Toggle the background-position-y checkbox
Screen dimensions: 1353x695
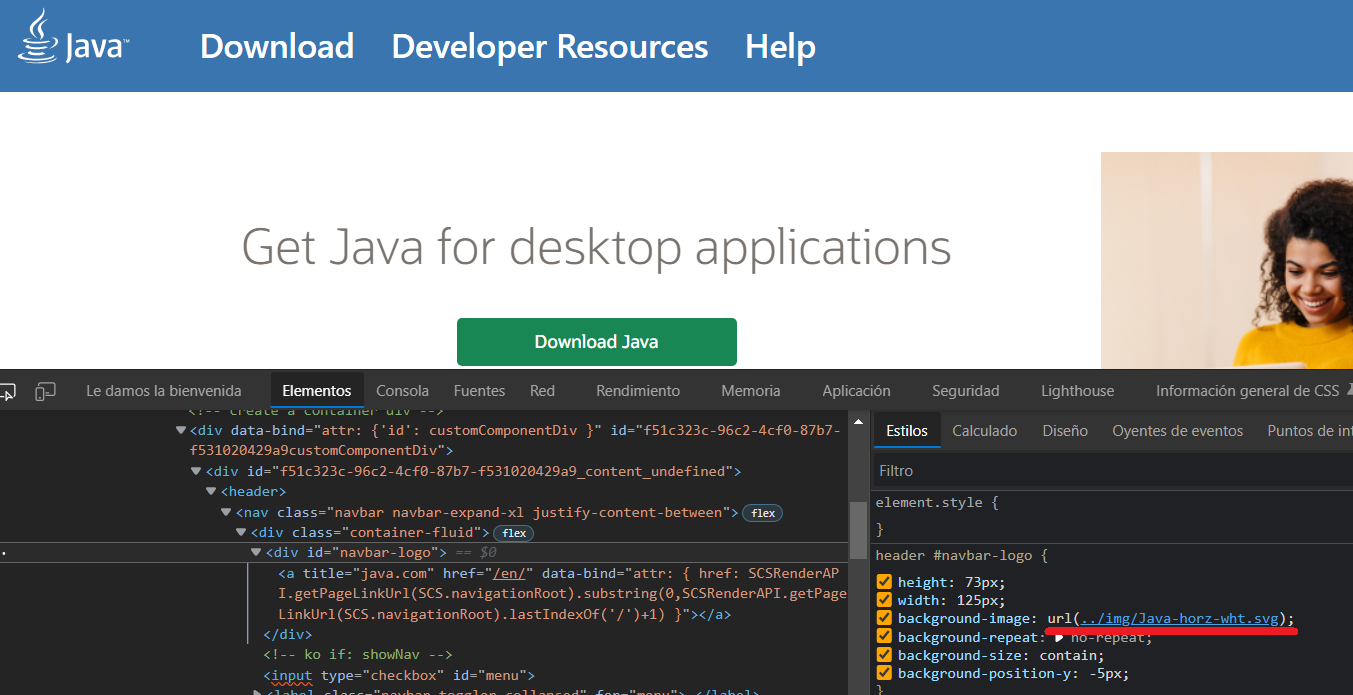(x=884, y=674)
